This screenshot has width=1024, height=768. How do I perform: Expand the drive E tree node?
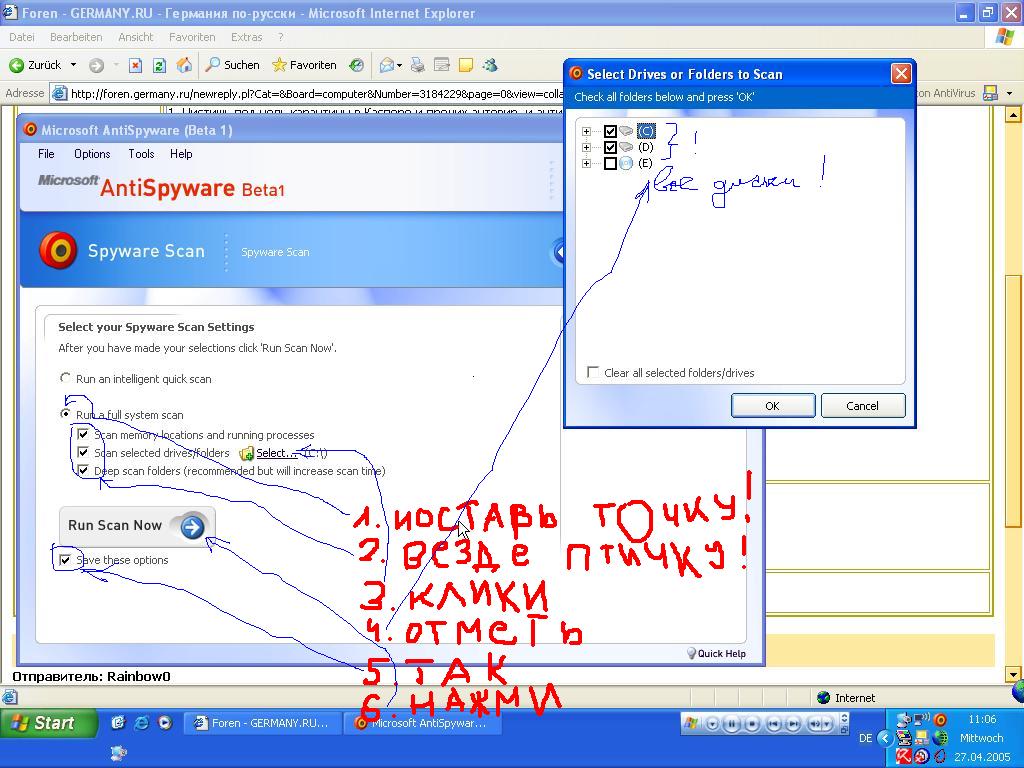click(586, 163)
